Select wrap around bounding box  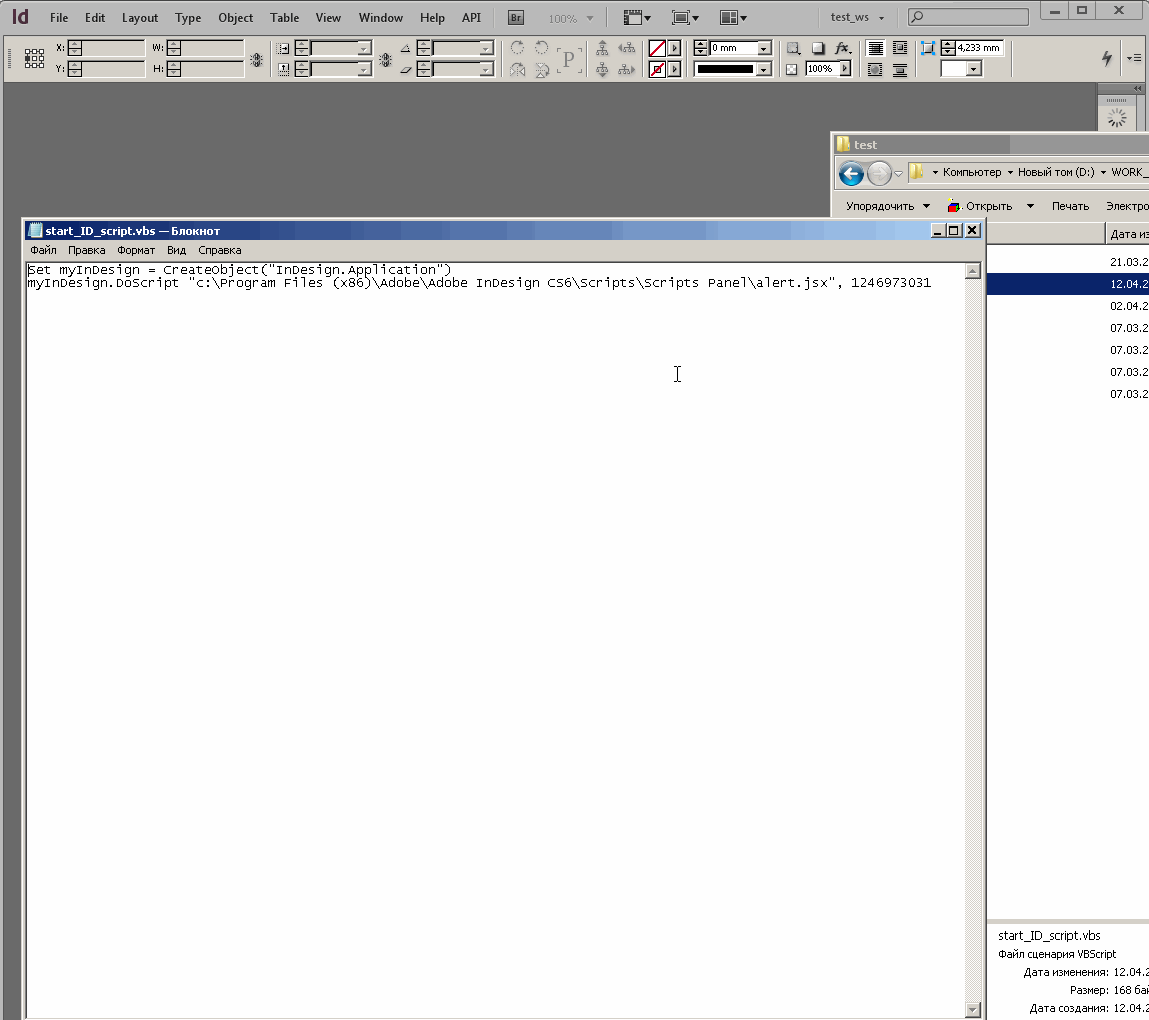tap(900, 48)
